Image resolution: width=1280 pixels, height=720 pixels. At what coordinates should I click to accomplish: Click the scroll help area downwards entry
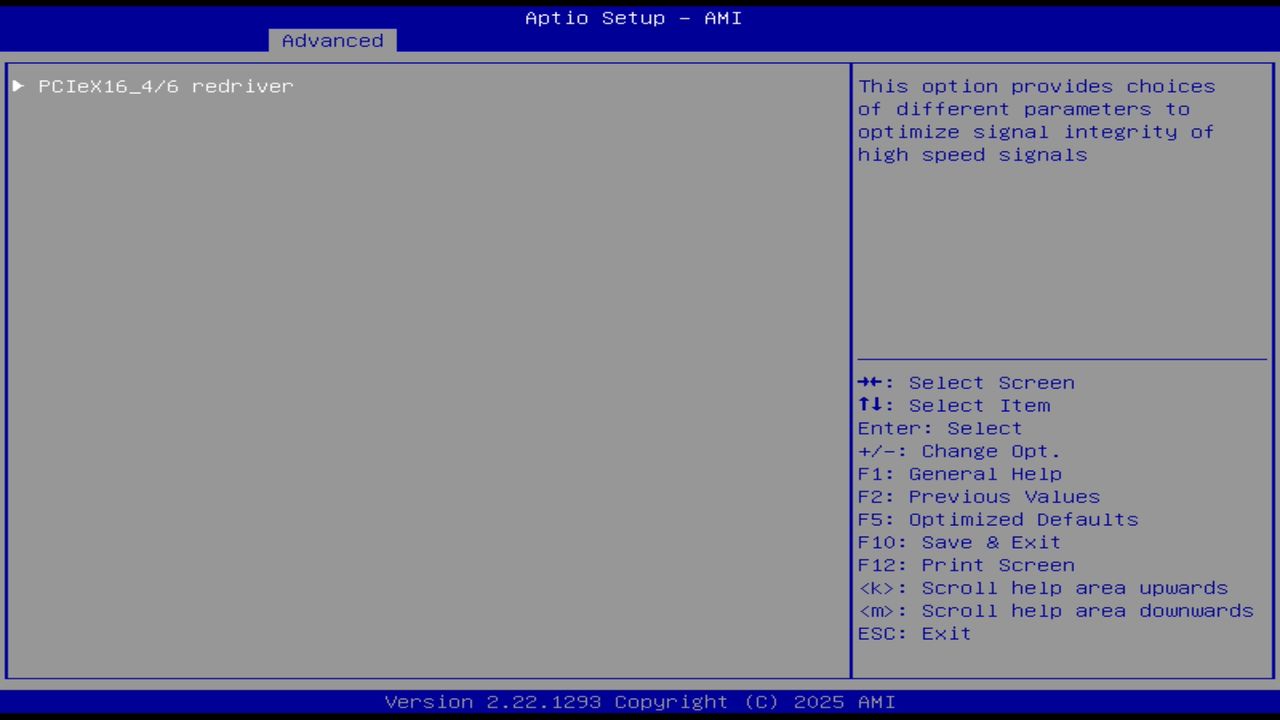[x=1055, y=610]
